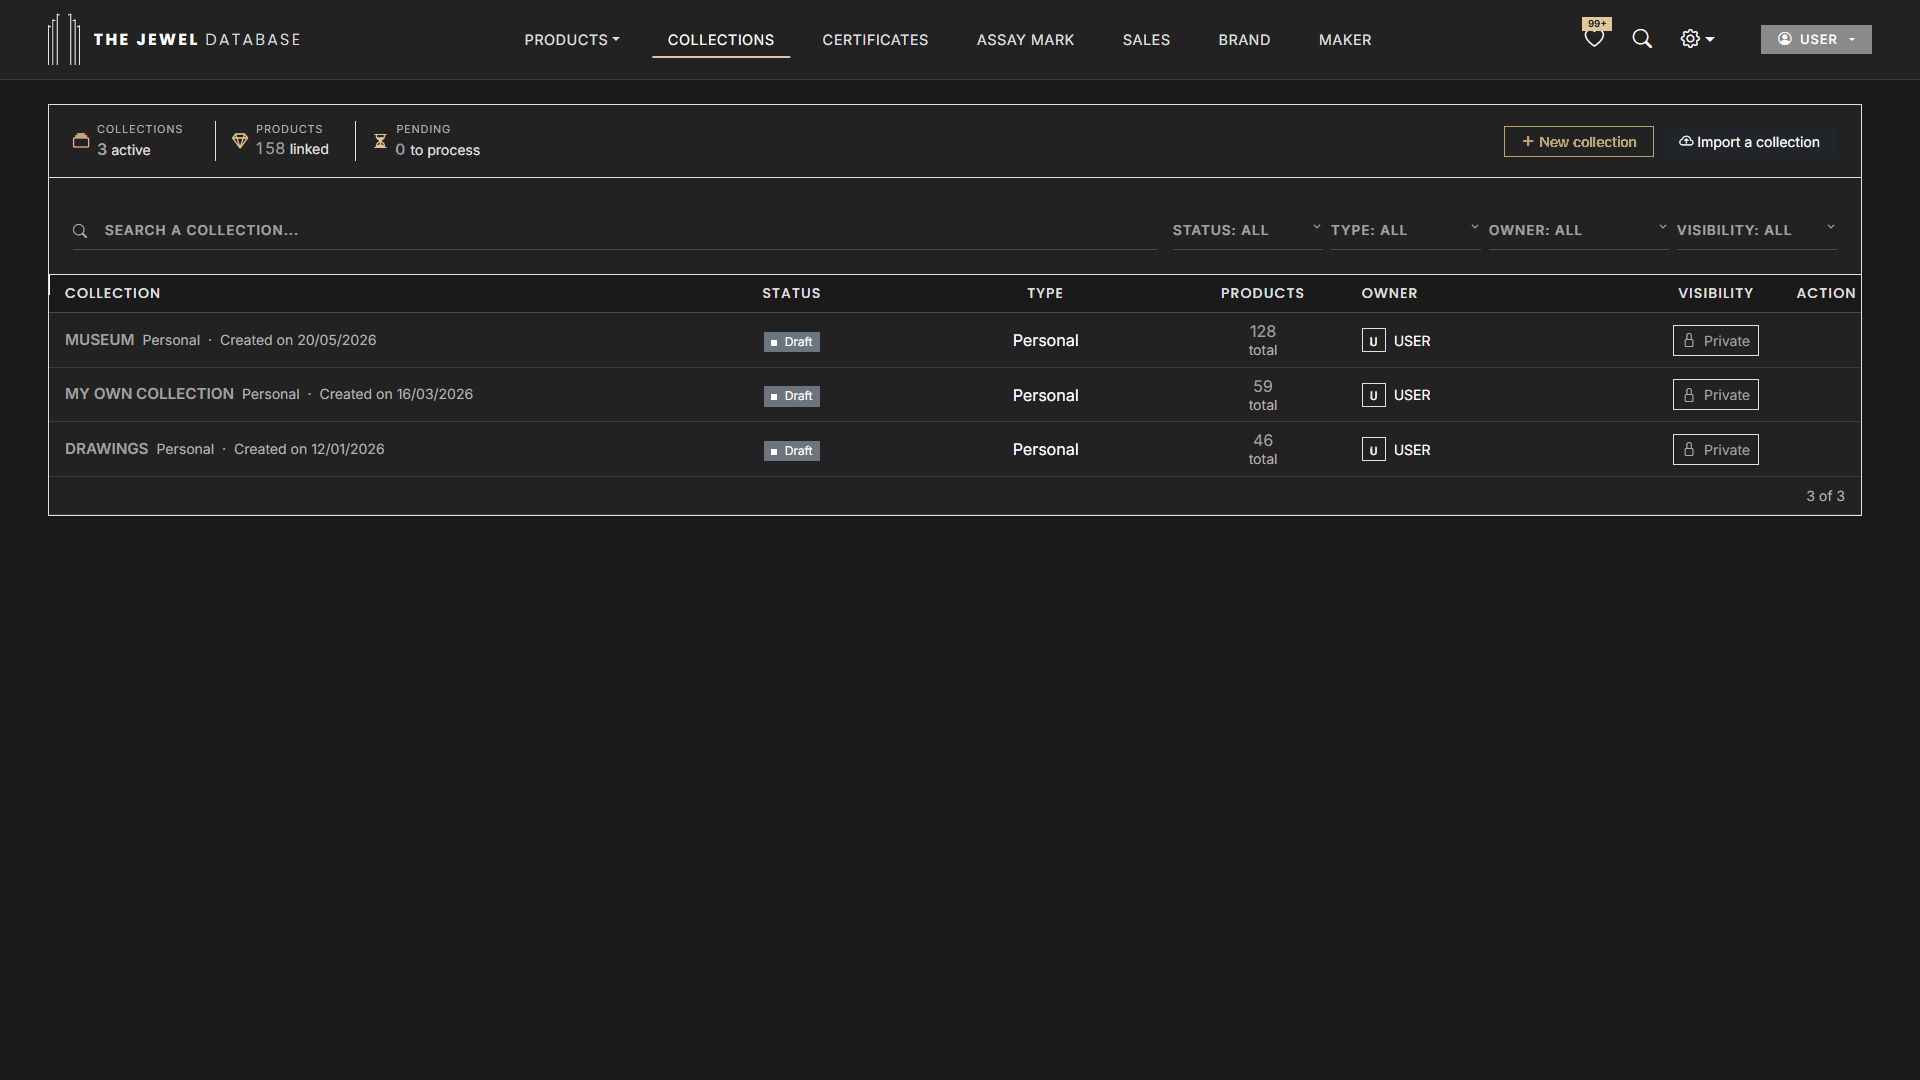This screenshot has height=1080, width=1920.
Task: Click the 46 total product count
Action: pos(1263,449)
